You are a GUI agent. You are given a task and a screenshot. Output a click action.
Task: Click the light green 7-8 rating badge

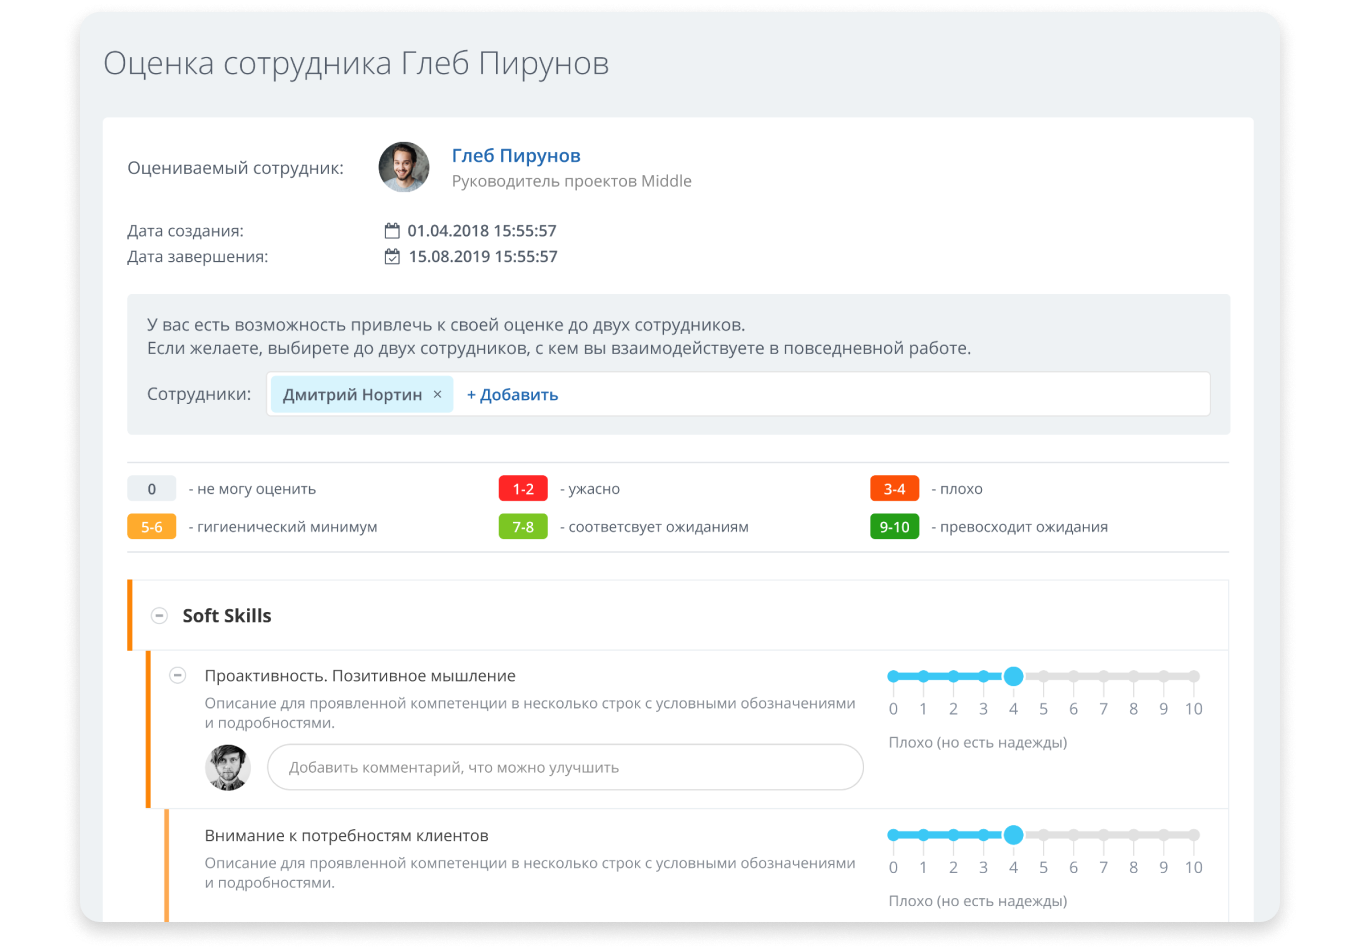tap(523, 526)
